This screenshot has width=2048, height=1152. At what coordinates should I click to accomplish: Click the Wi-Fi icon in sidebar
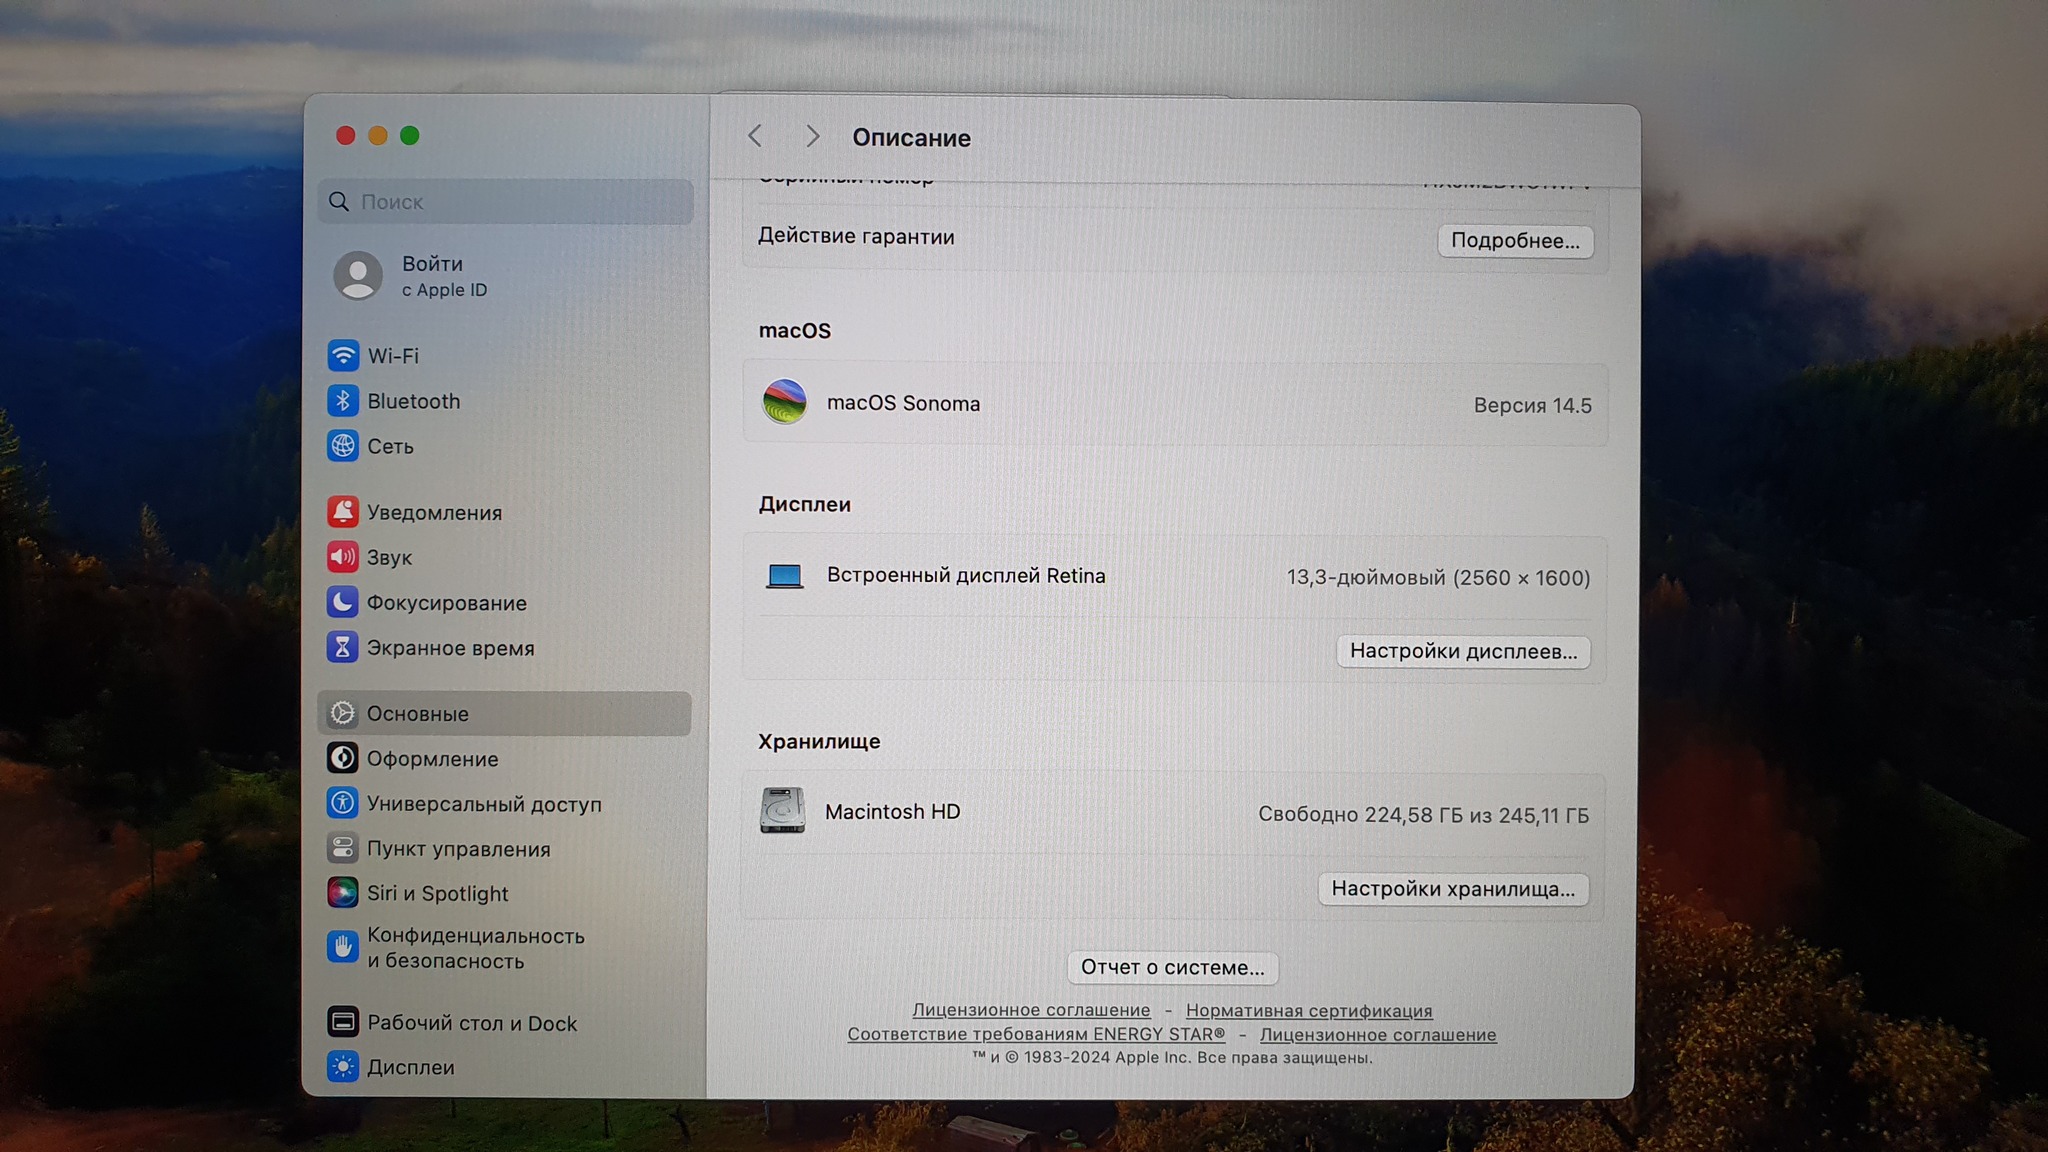(x=343, y=355)
